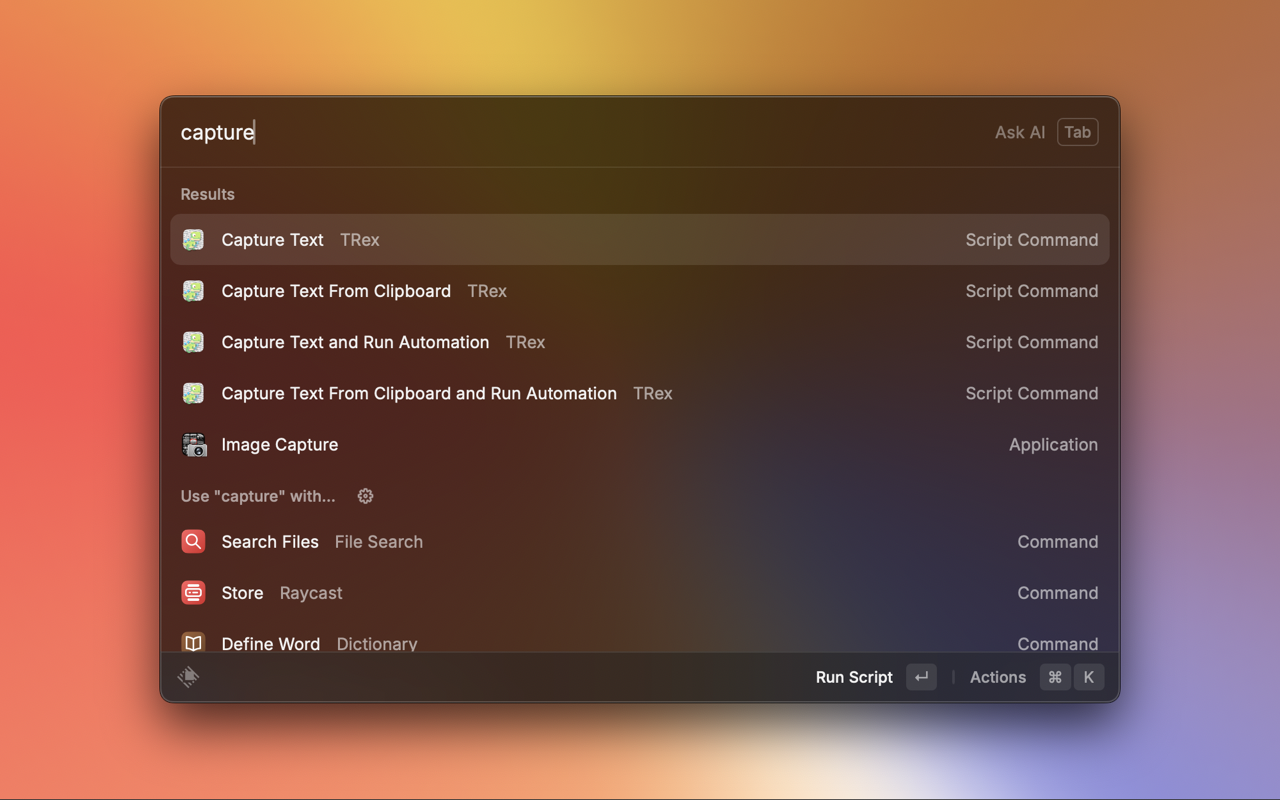The height and width of the screenshot is (800, 1280).
Task: Select the Capture Text result
Action: 640,240
